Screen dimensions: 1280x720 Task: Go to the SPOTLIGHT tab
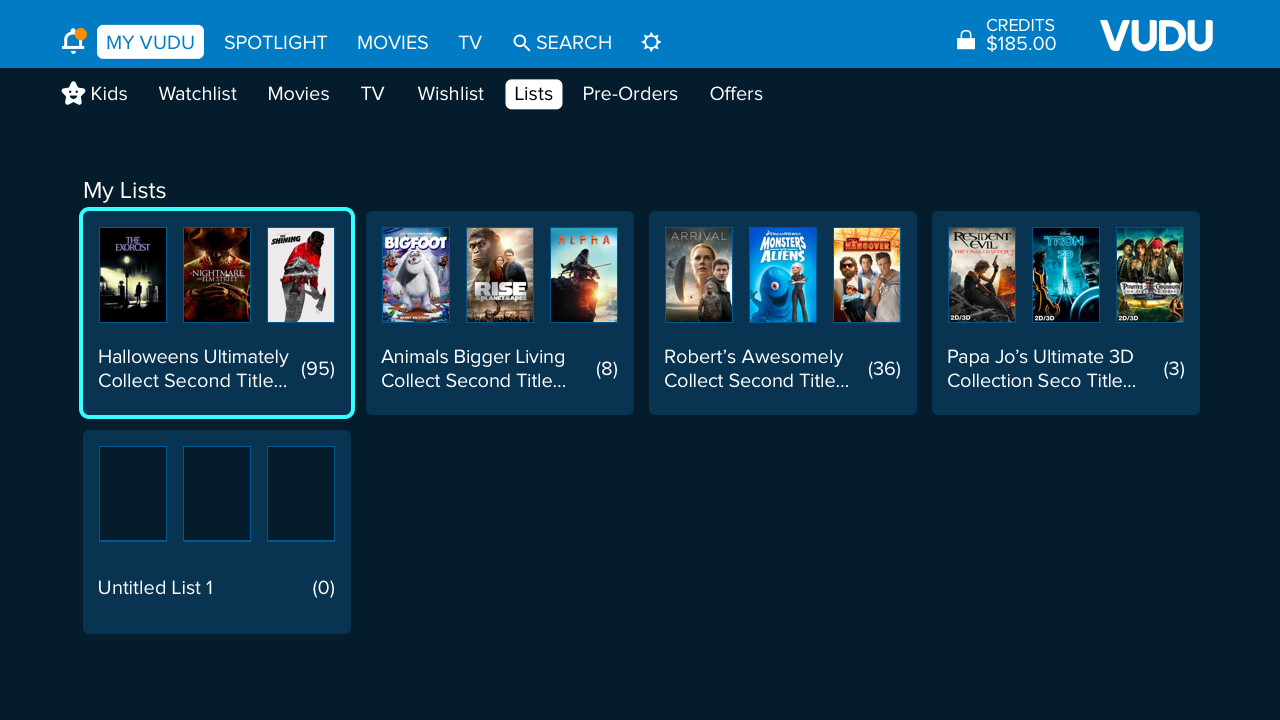tap(276, 43)
